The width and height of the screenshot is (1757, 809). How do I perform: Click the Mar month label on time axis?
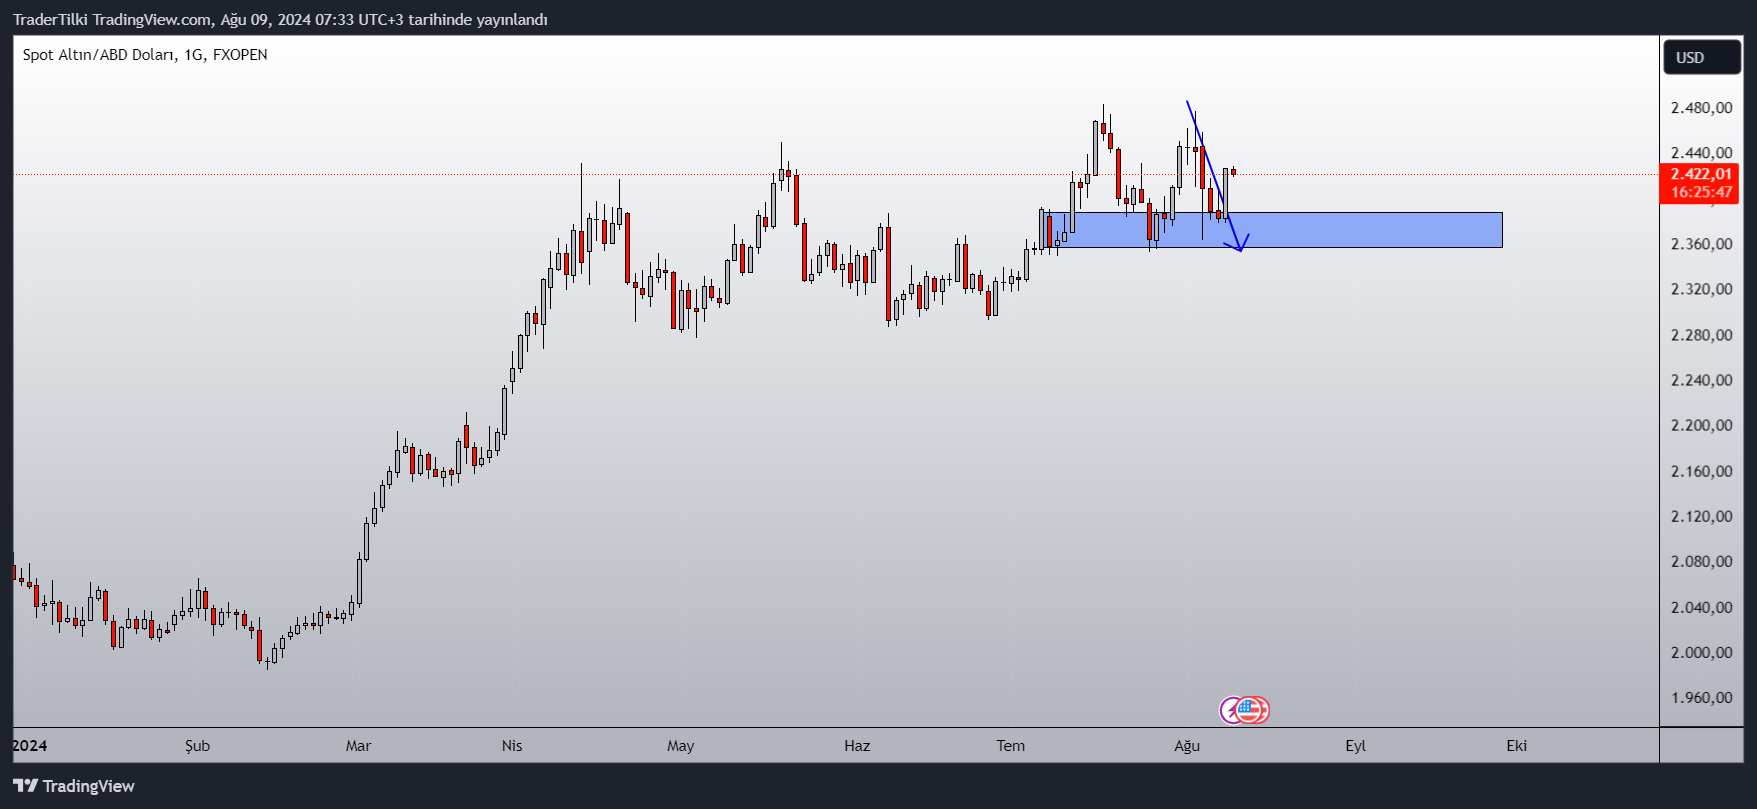[358, 746]
